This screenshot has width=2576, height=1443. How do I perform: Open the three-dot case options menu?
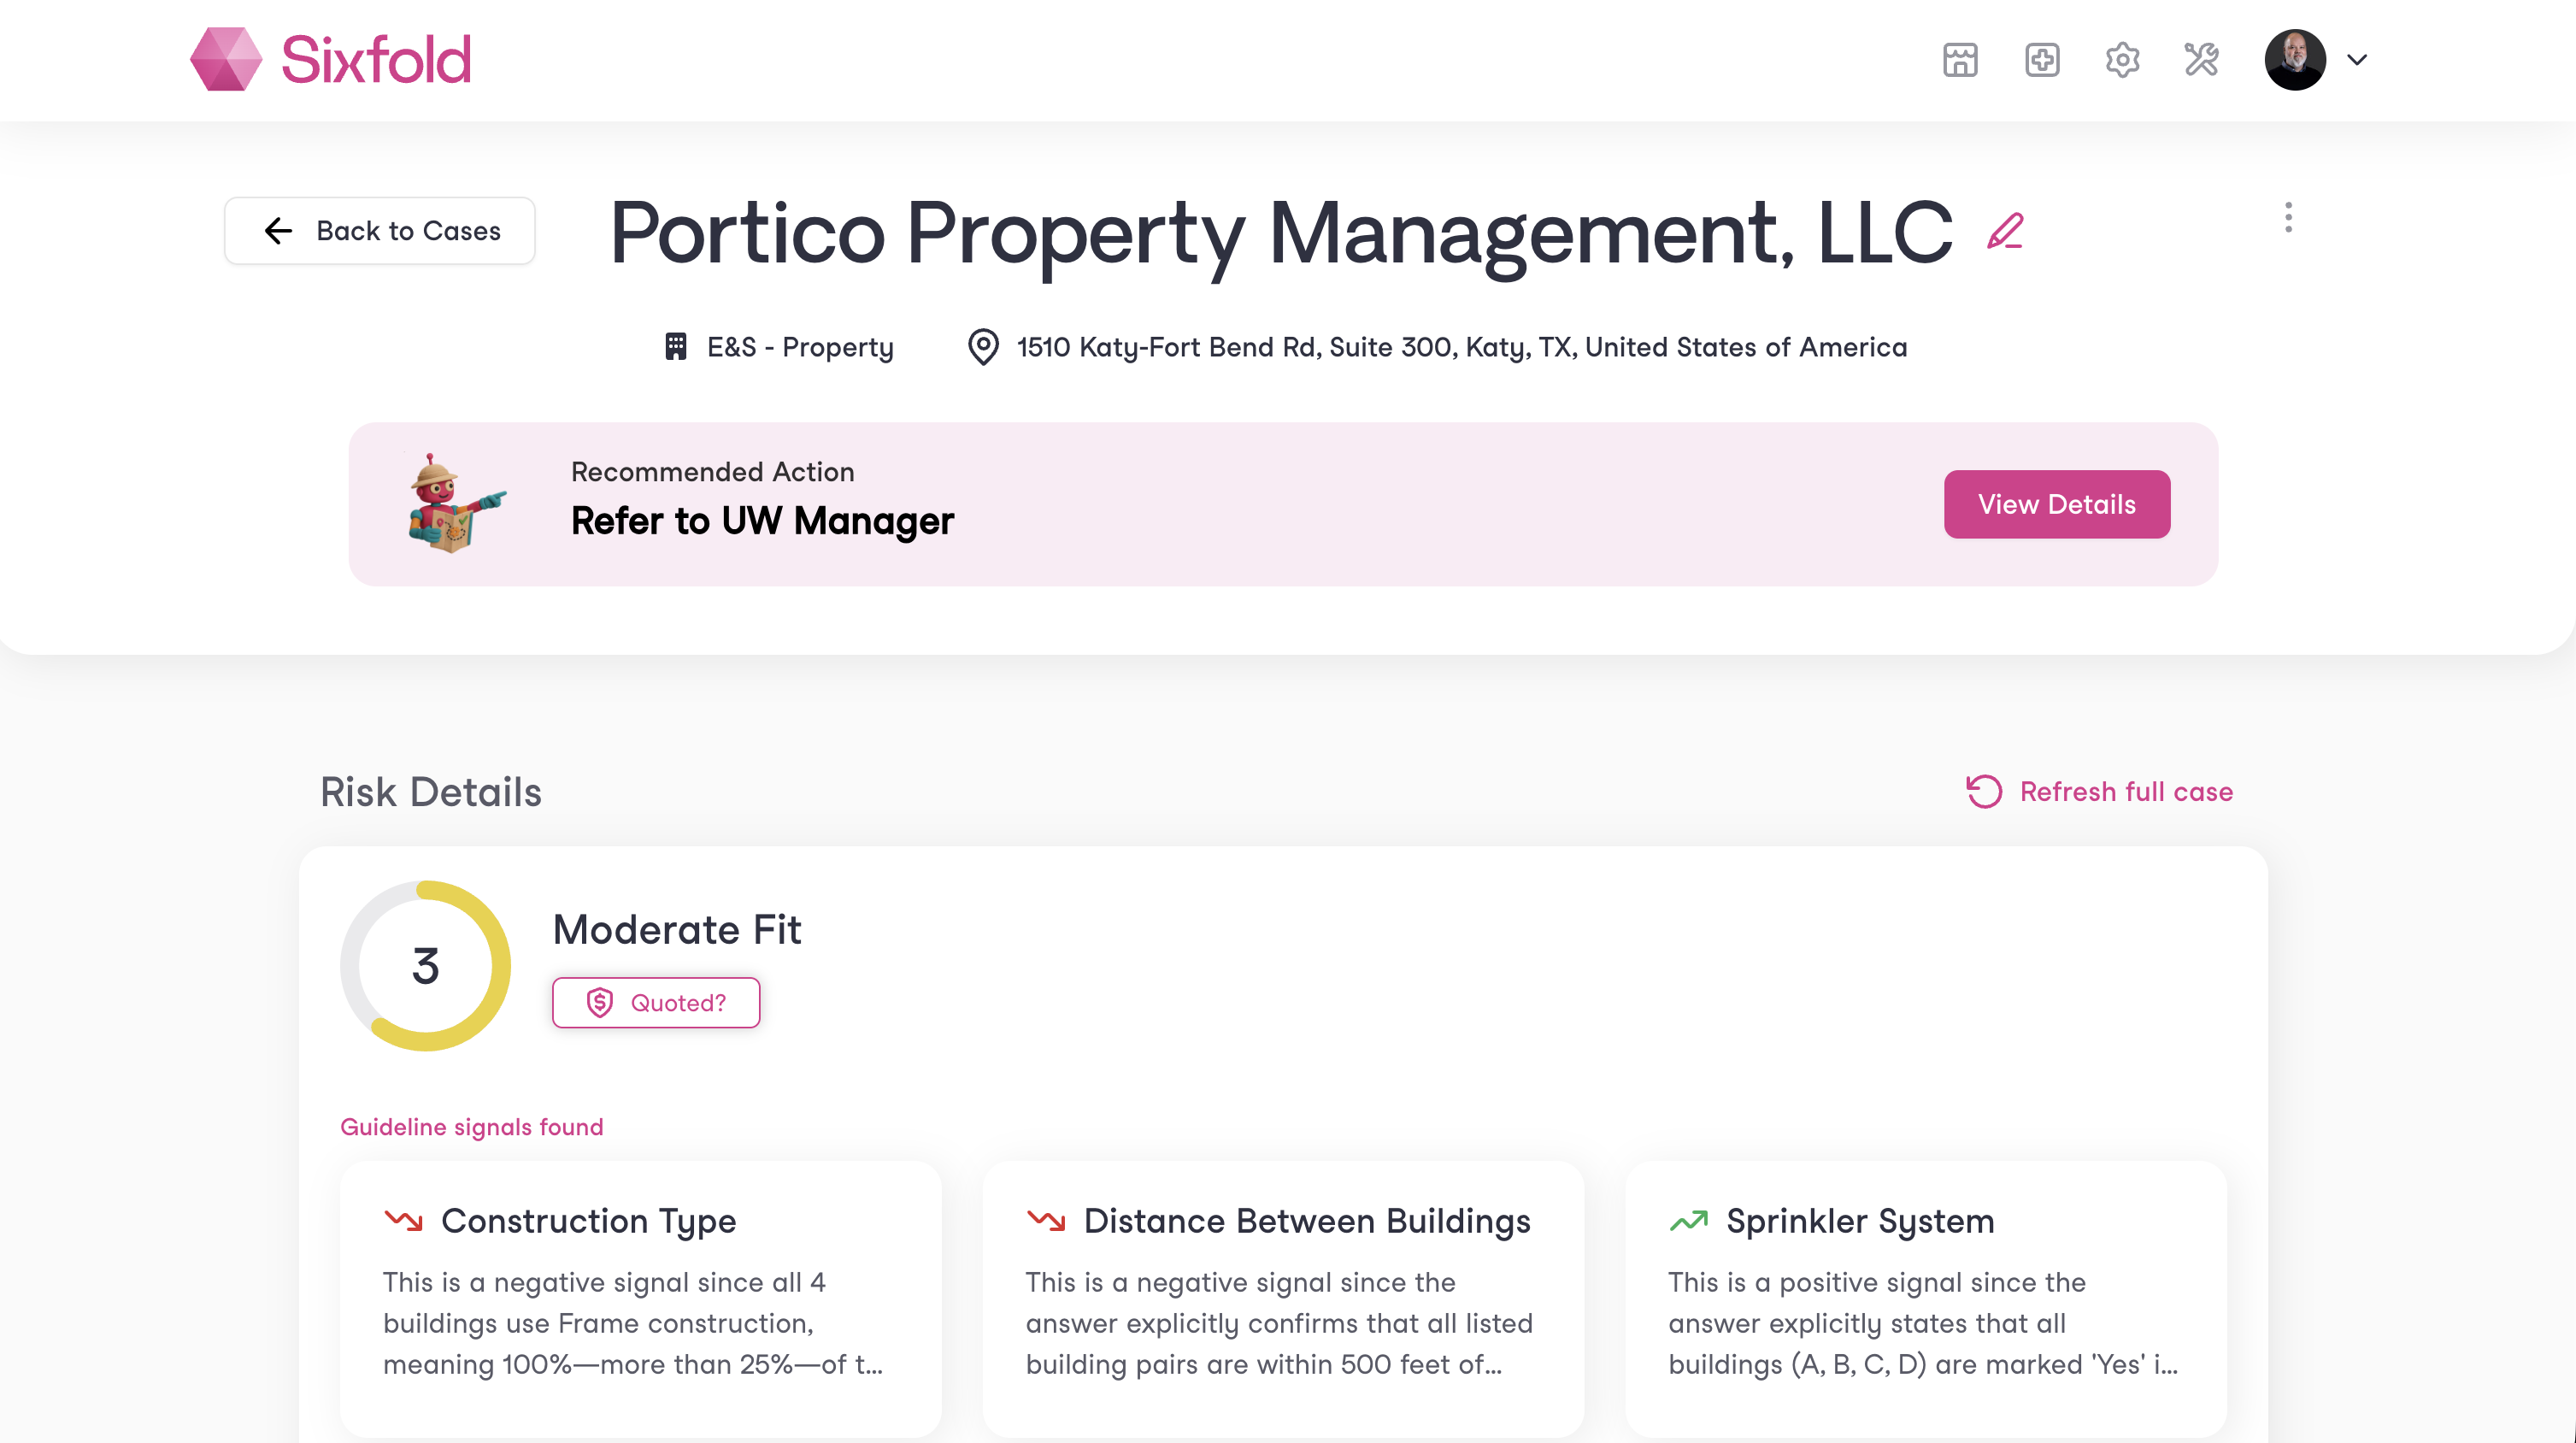(x=2288, y=217)
